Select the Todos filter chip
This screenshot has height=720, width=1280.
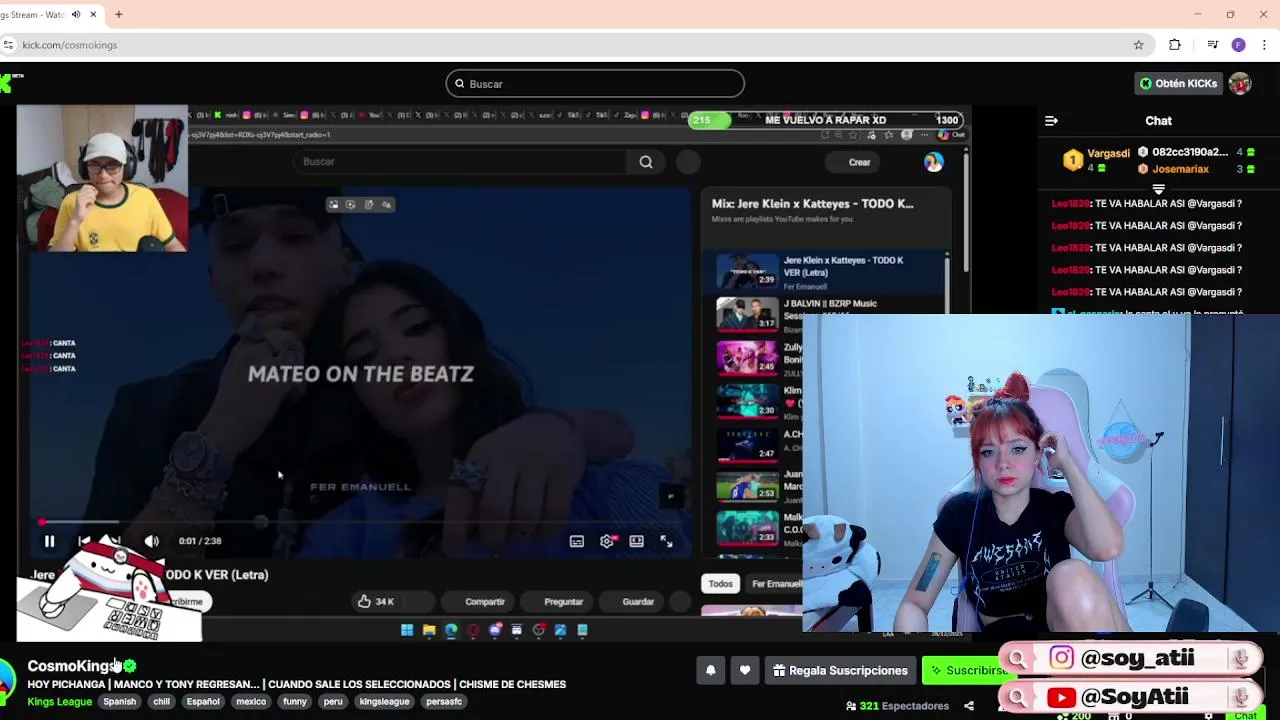click(721, 584)
